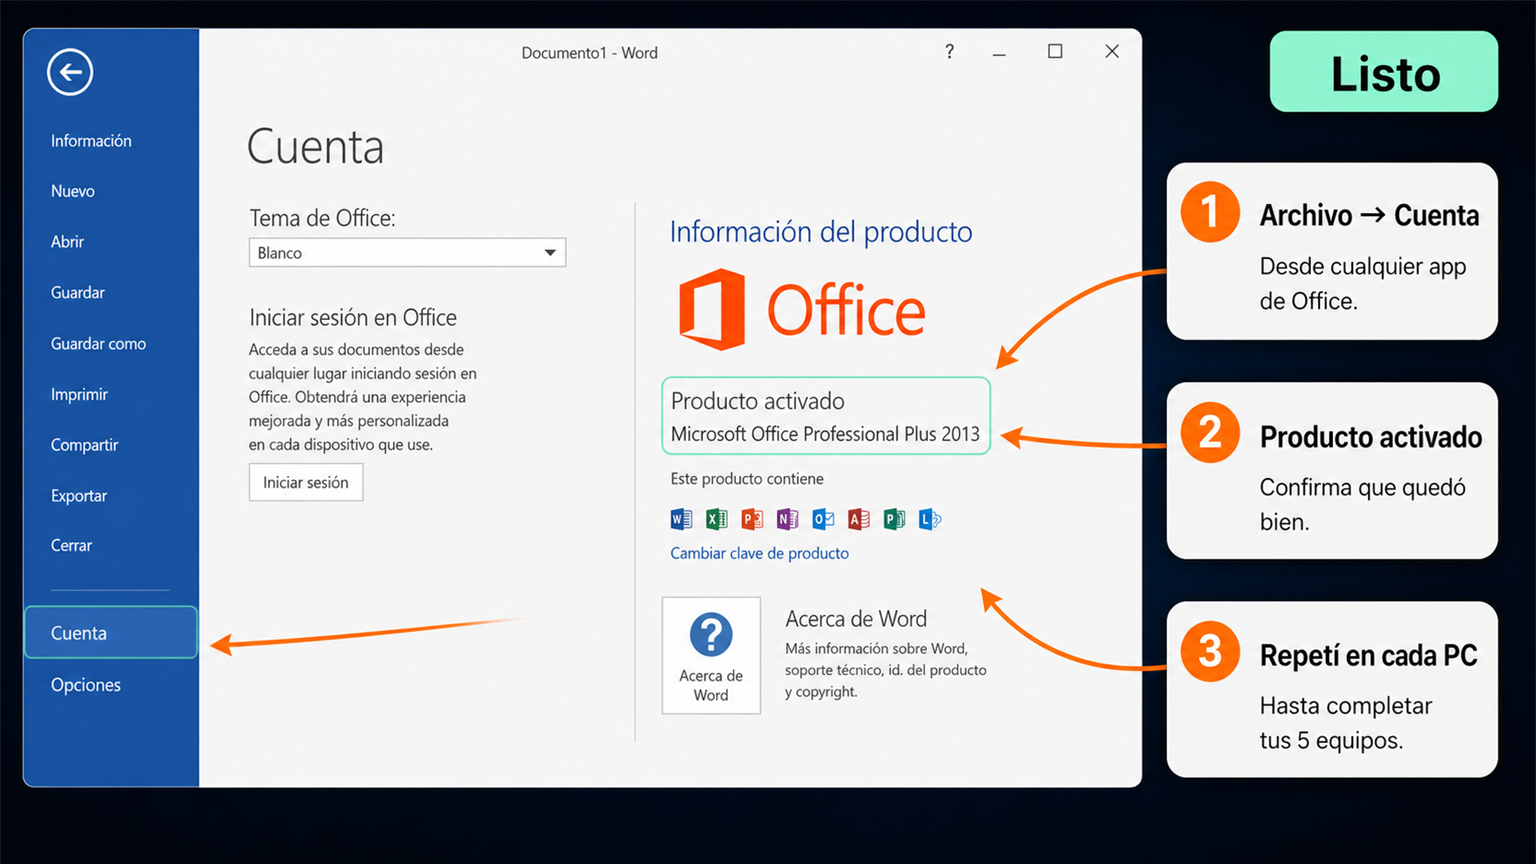Maximize the Word window
This screenshot has height=864, width=1536.
point(1055,51)
